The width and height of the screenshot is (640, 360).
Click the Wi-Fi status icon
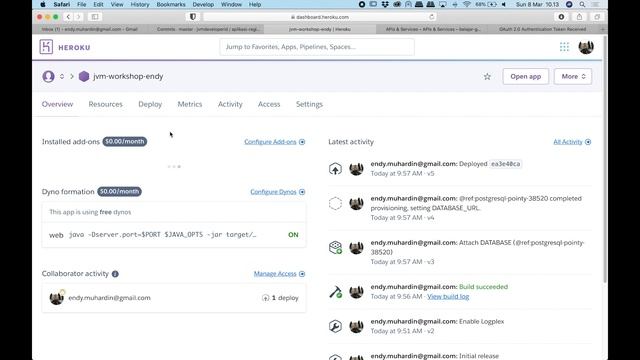pyautogui.click(x=467, y=4)
